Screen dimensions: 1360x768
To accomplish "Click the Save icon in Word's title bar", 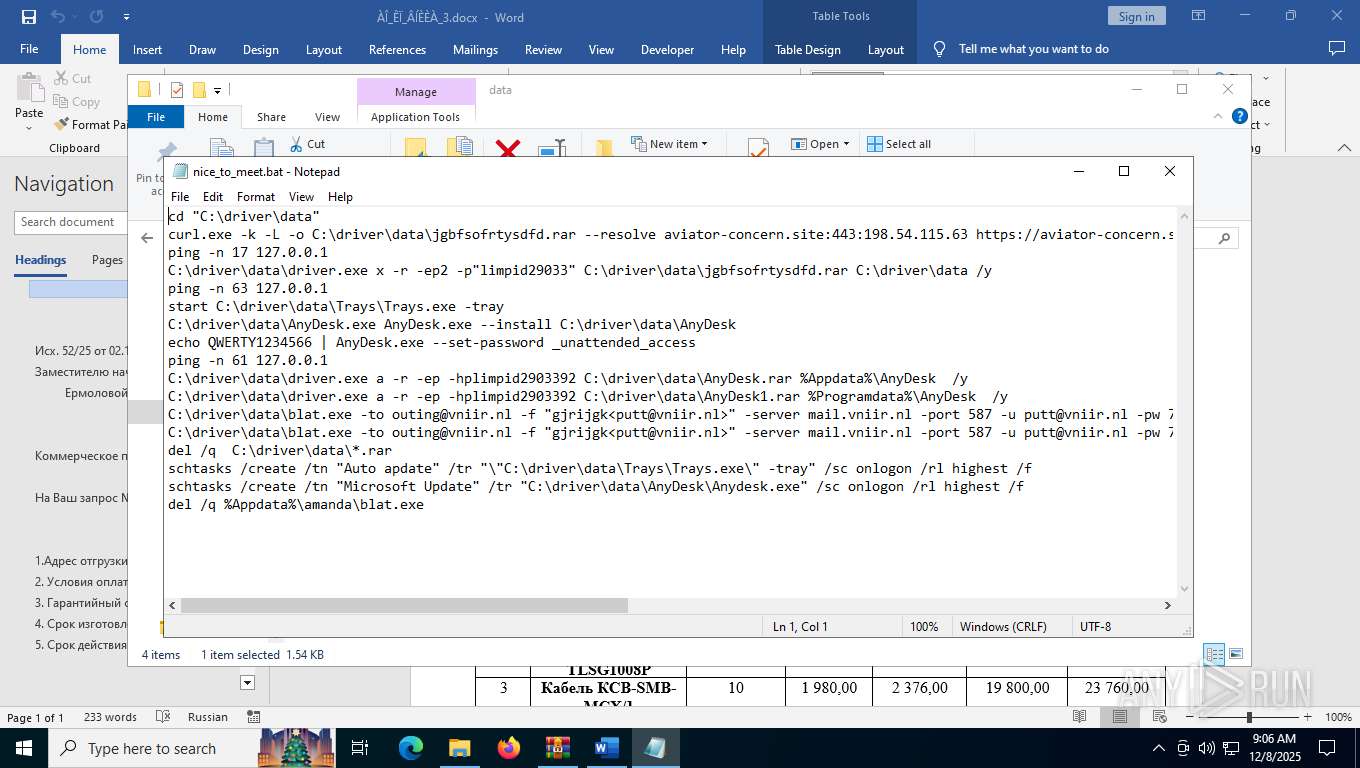I will click(28, 17).
